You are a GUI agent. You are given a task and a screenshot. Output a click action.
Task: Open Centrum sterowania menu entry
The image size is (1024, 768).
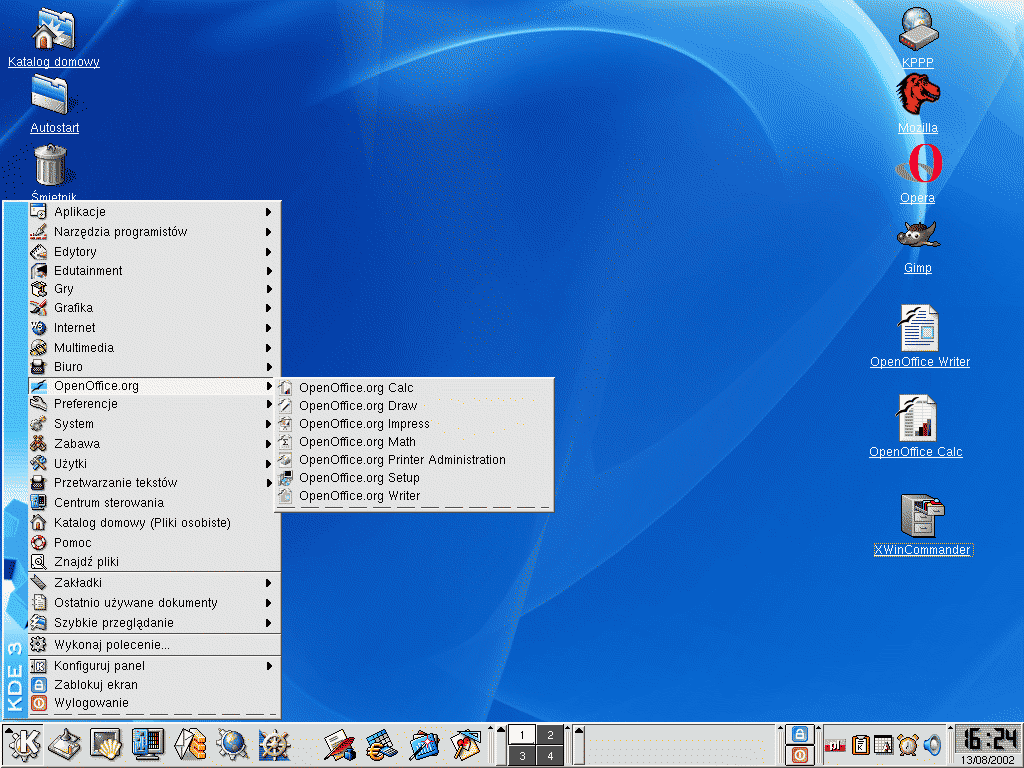coord(154,502)
